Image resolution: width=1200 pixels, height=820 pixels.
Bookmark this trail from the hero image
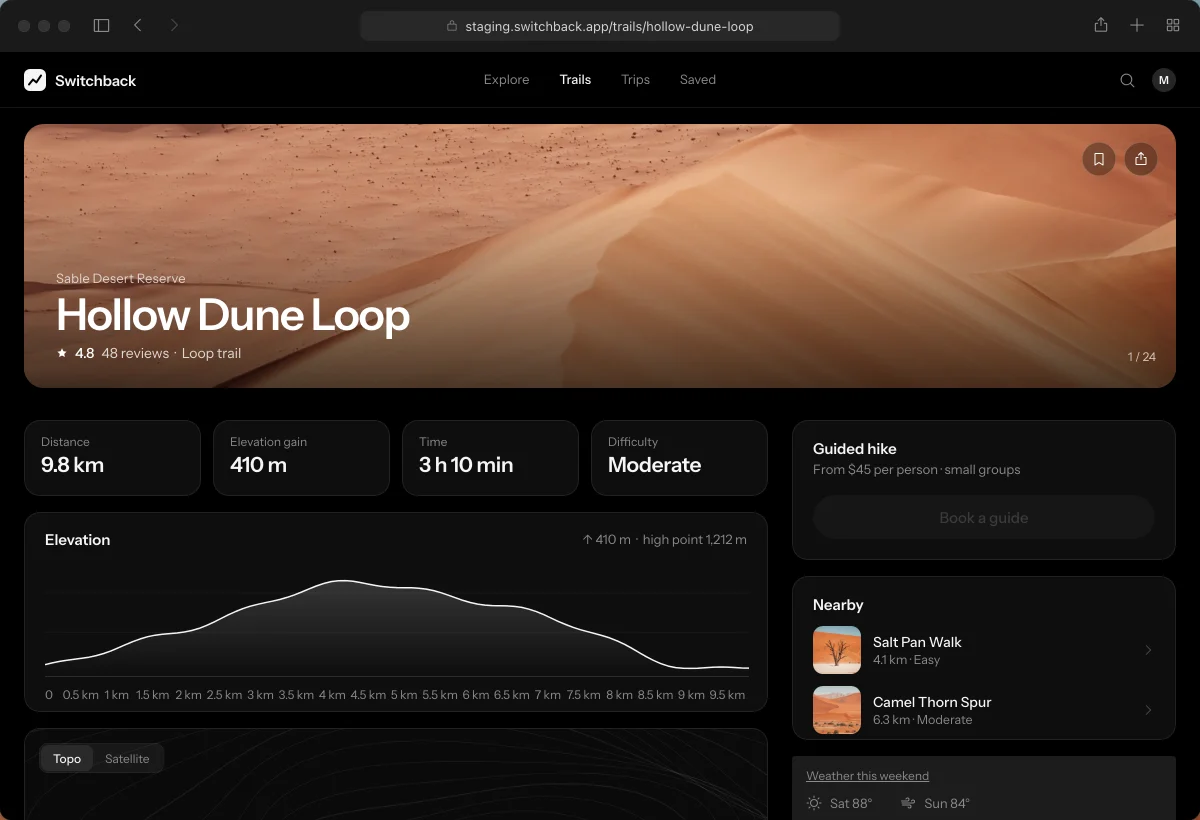[x=1098, y=159]
